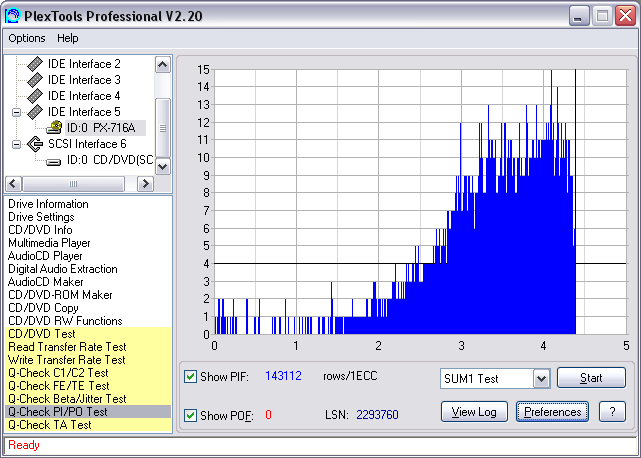Close the PlexTools Professional window
Viewport: 641px width, 458px height.
click(x=626, y=16)
